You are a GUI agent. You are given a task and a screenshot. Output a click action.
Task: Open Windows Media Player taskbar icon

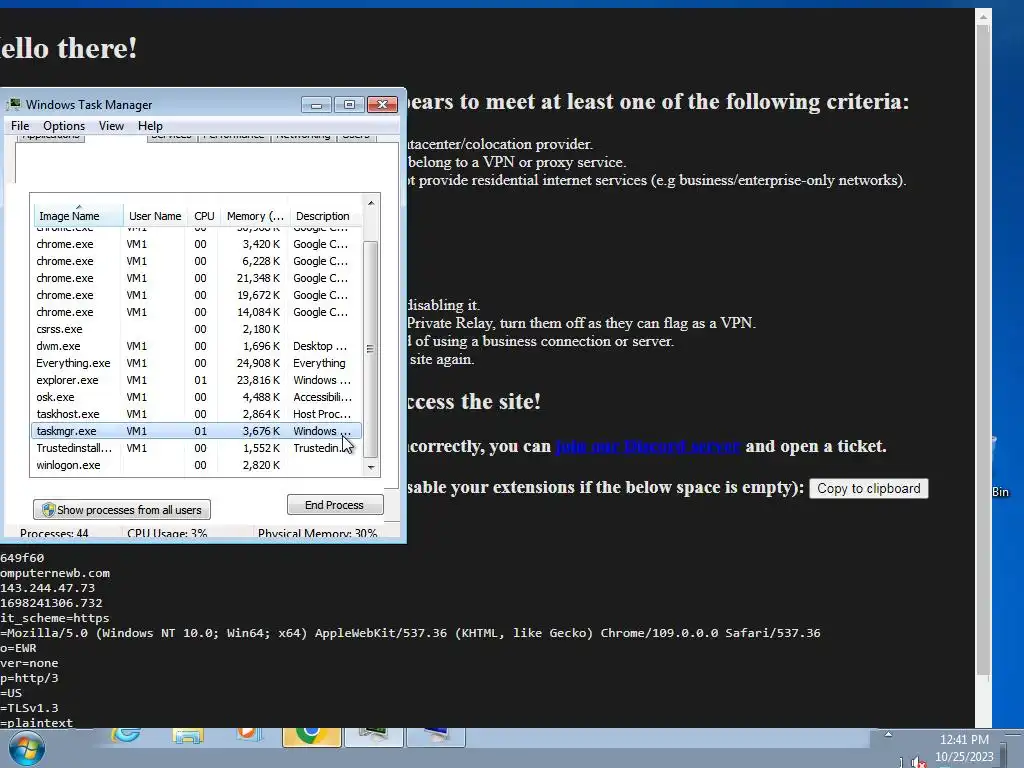248,735
